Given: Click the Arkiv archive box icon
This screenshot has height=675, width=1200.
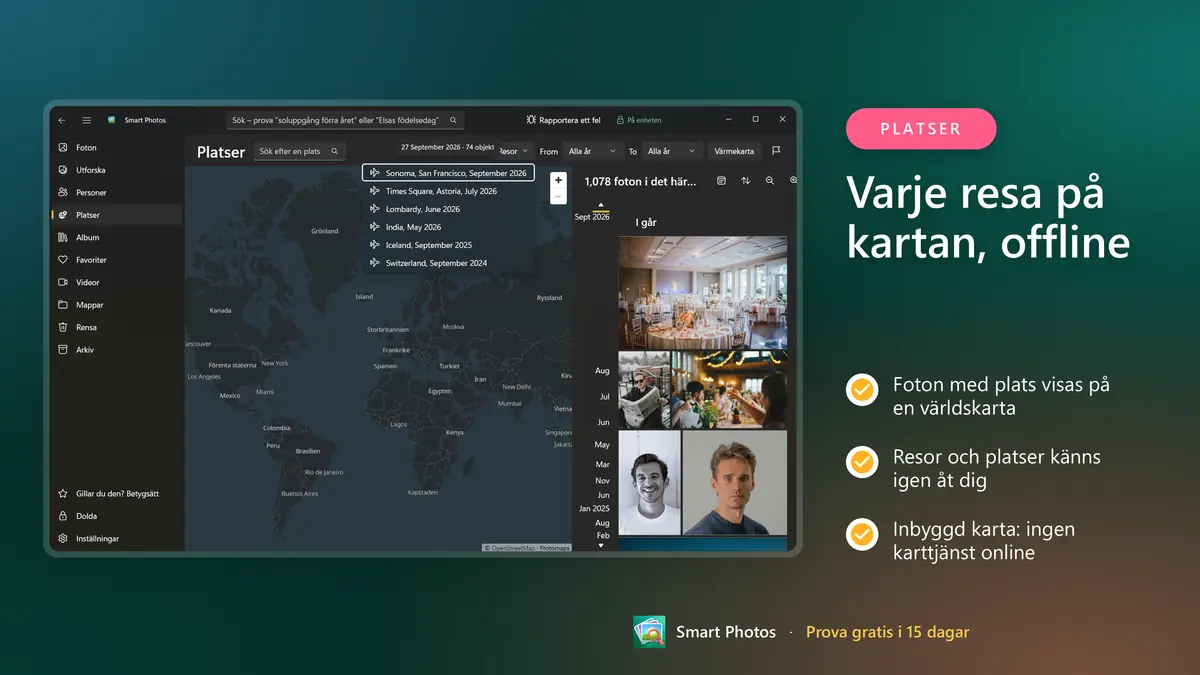Looking at the screenshot, I should [x=63, y=350].
